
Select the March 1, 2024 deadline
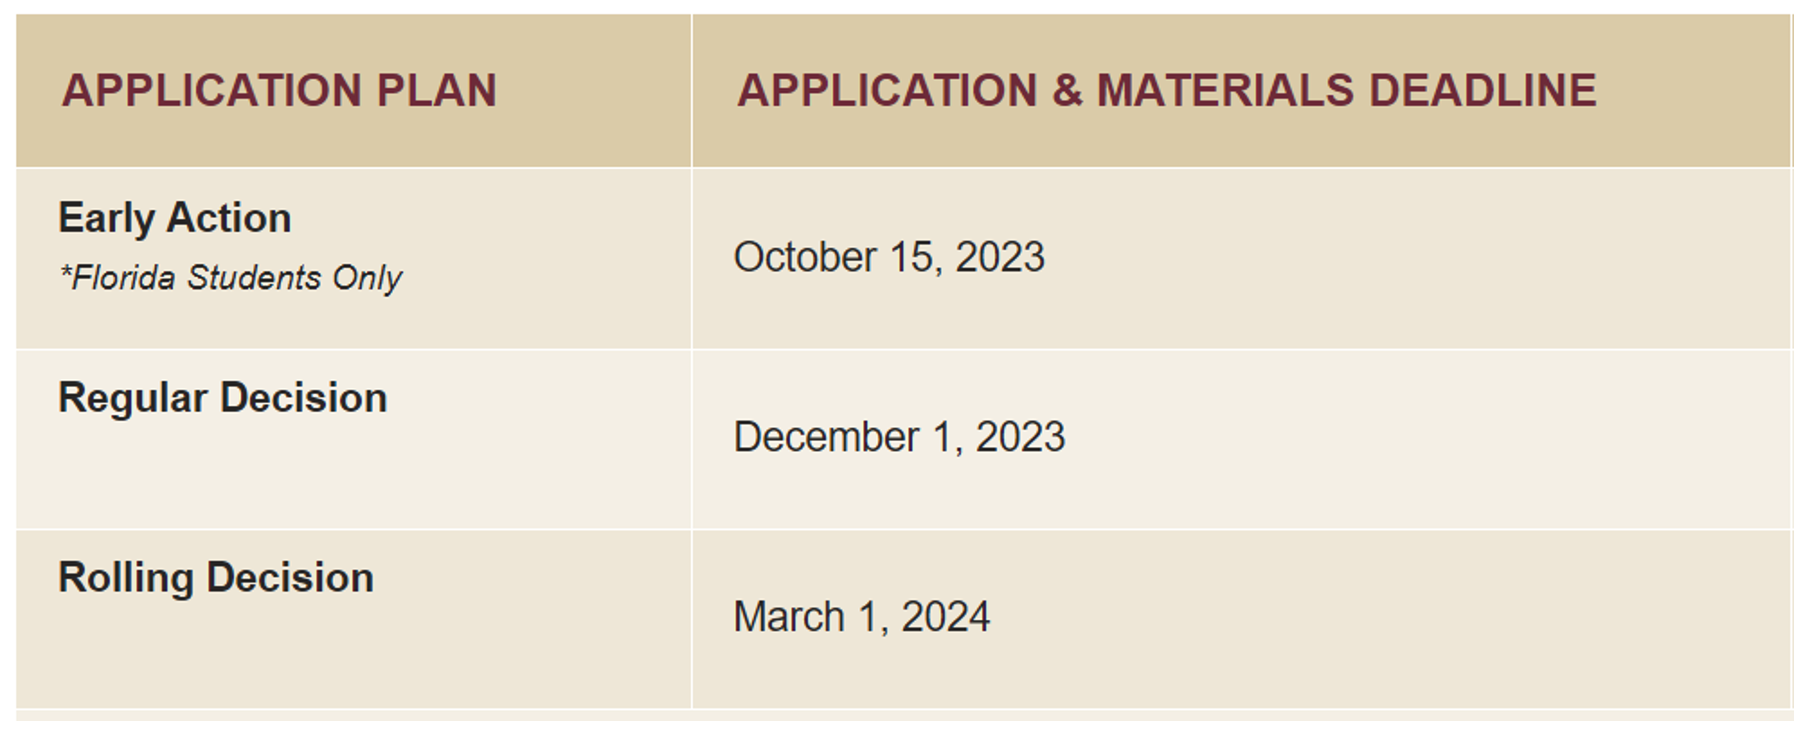pos(861,617)
